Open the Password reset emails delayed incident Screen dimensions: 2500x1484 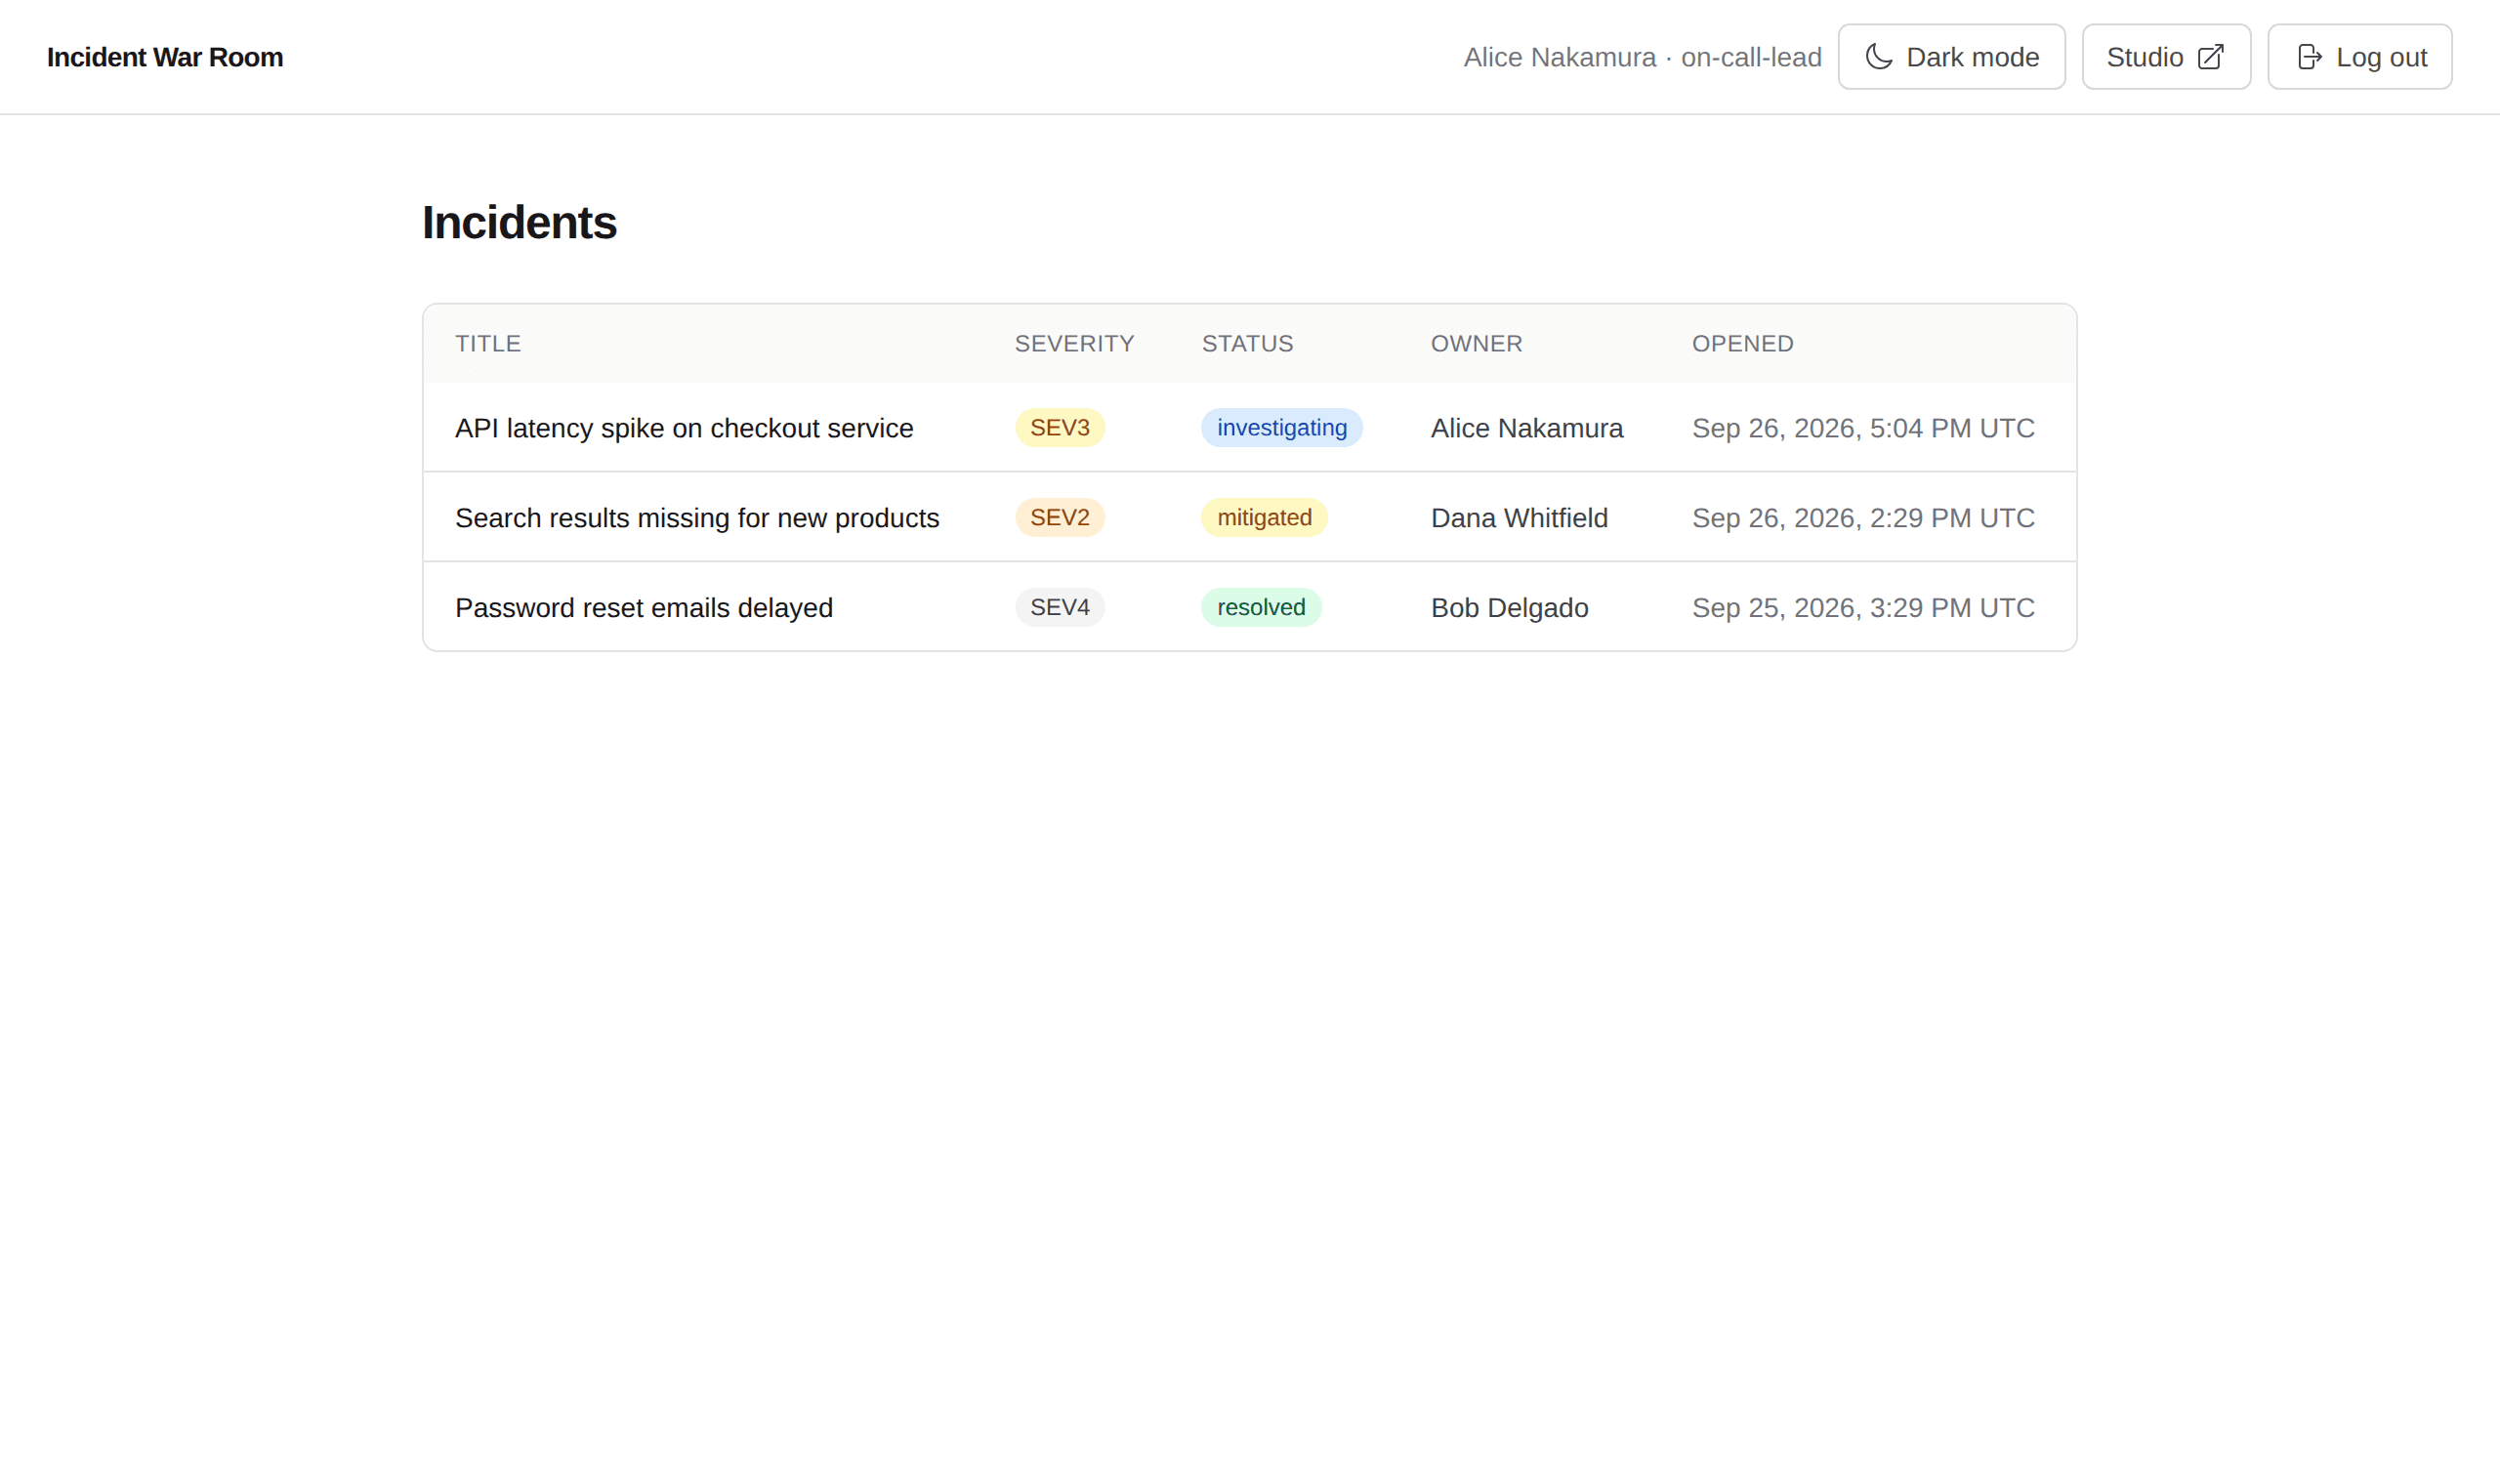(x=644, y=608)
